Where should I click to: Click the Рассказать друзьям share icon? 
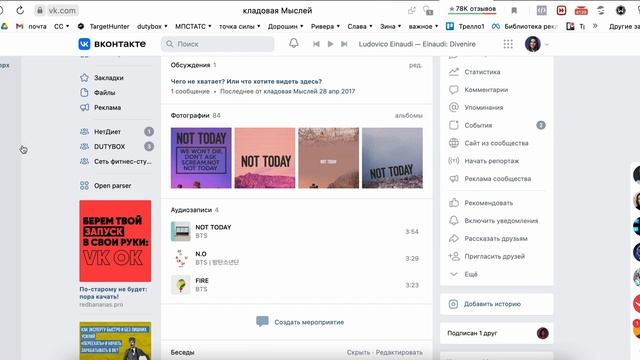pos(454,238)
